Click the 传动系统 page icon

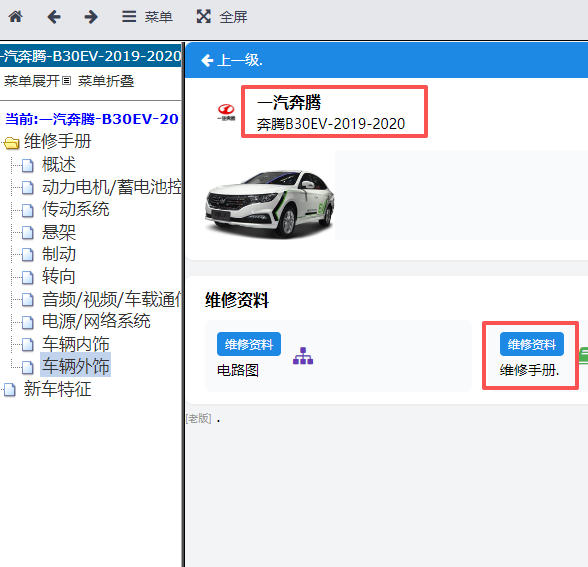(x=27, y=210)
